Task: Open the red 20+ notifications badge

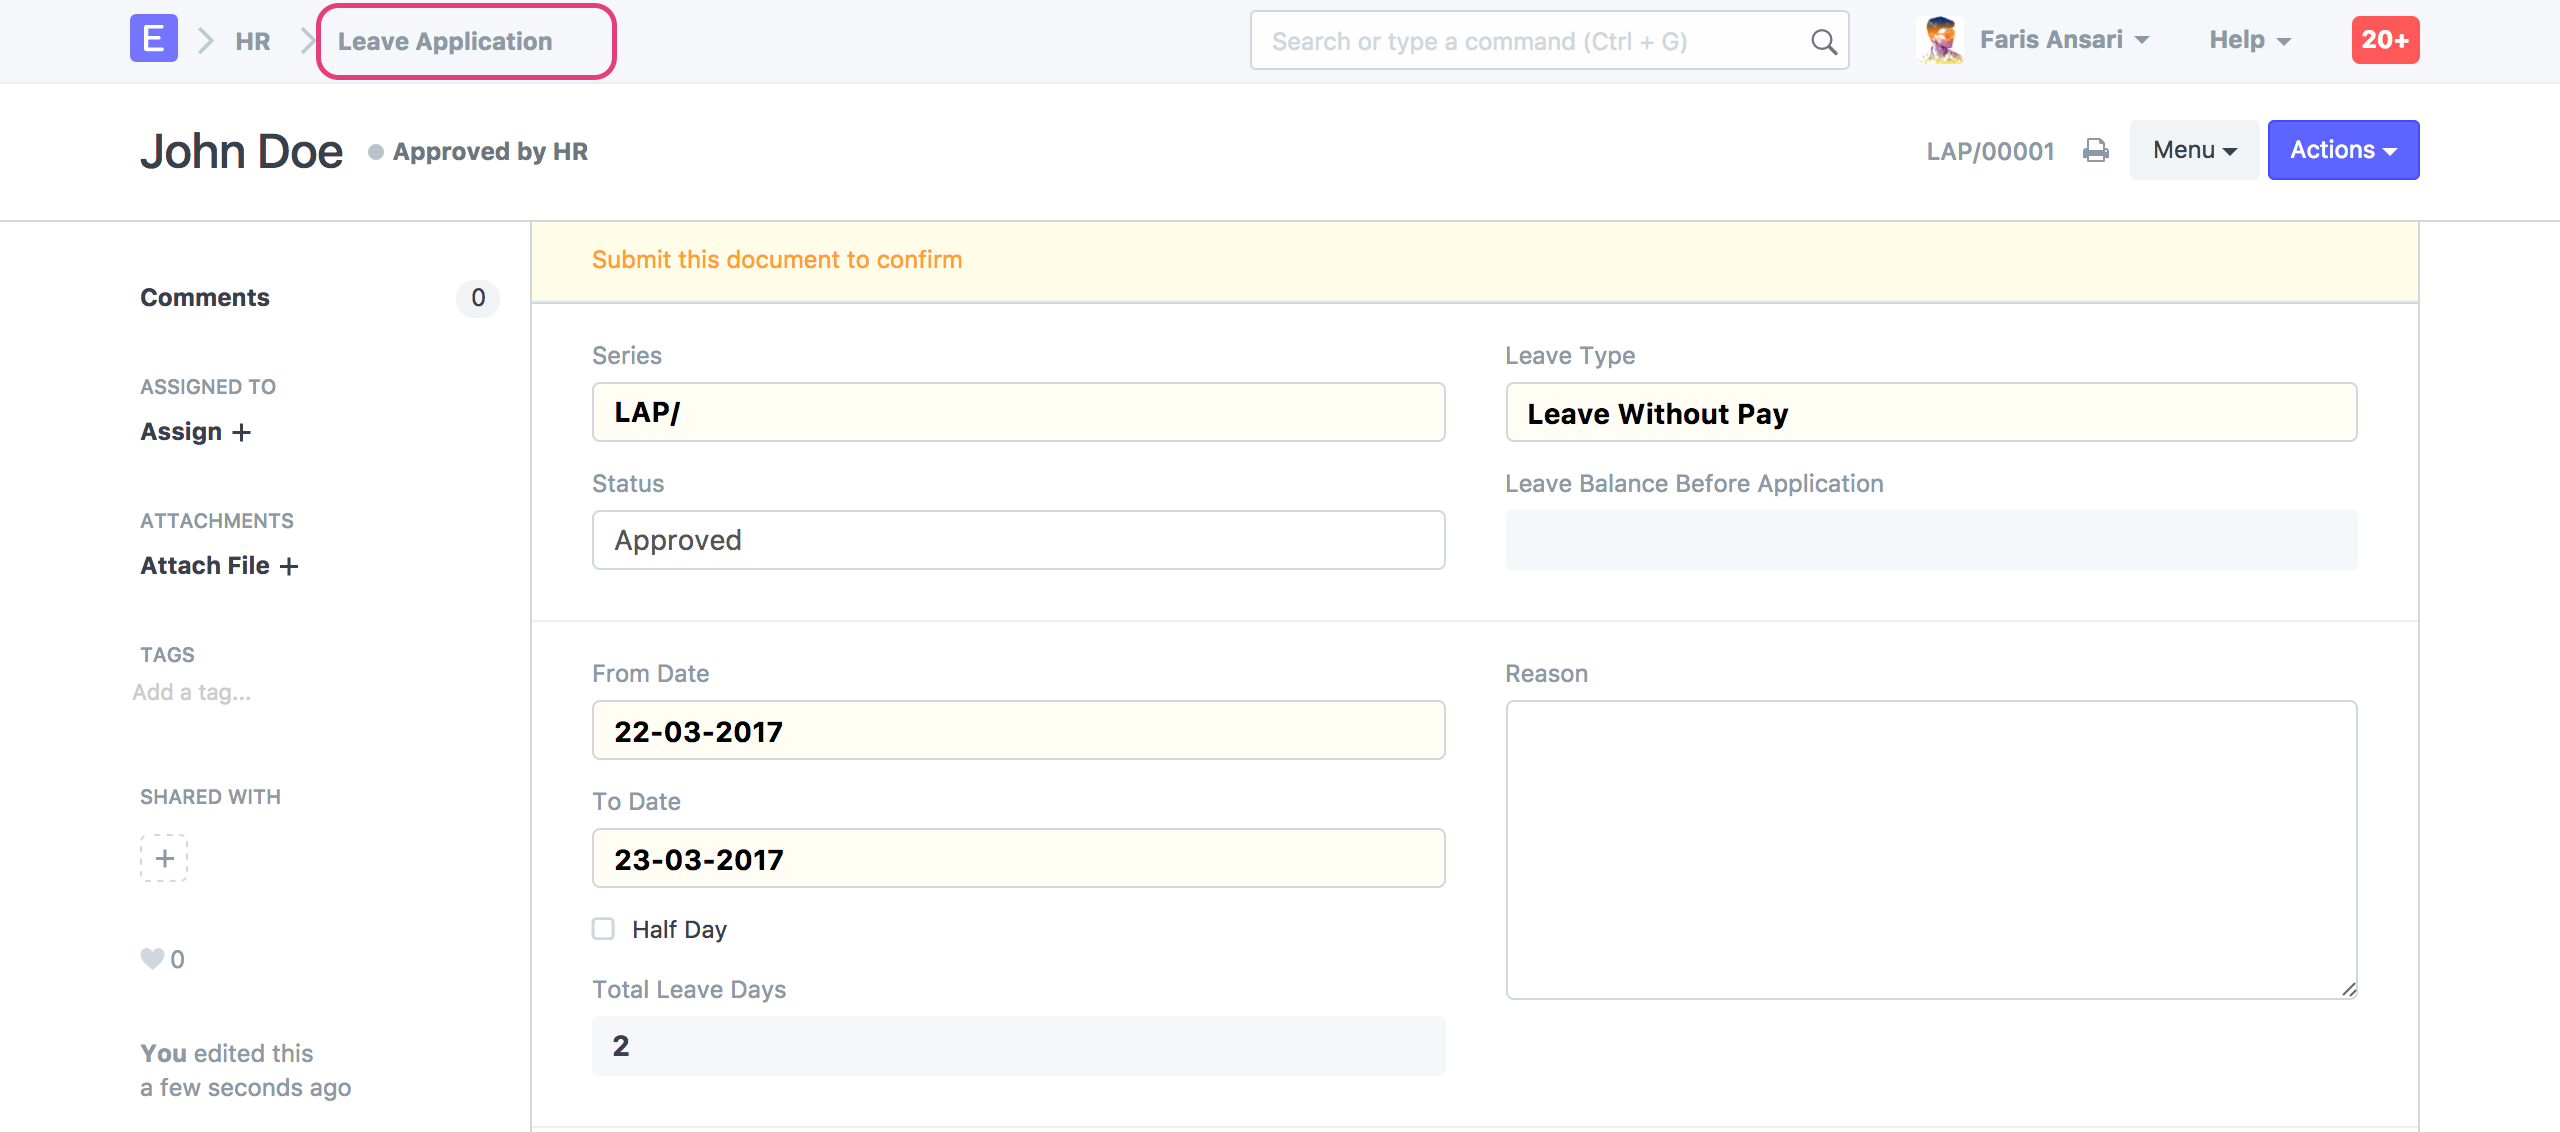Action: pos(2385,40)
